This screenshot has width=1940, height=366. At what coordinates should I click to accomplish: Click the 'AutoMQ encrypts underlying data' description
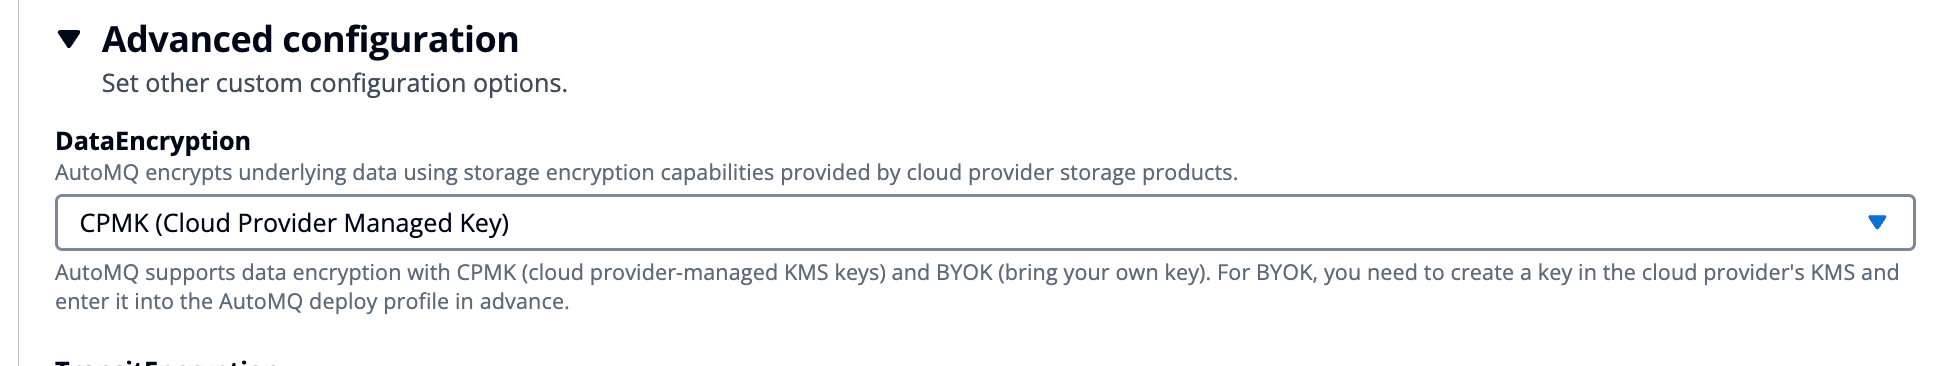[x=646, y=172]
